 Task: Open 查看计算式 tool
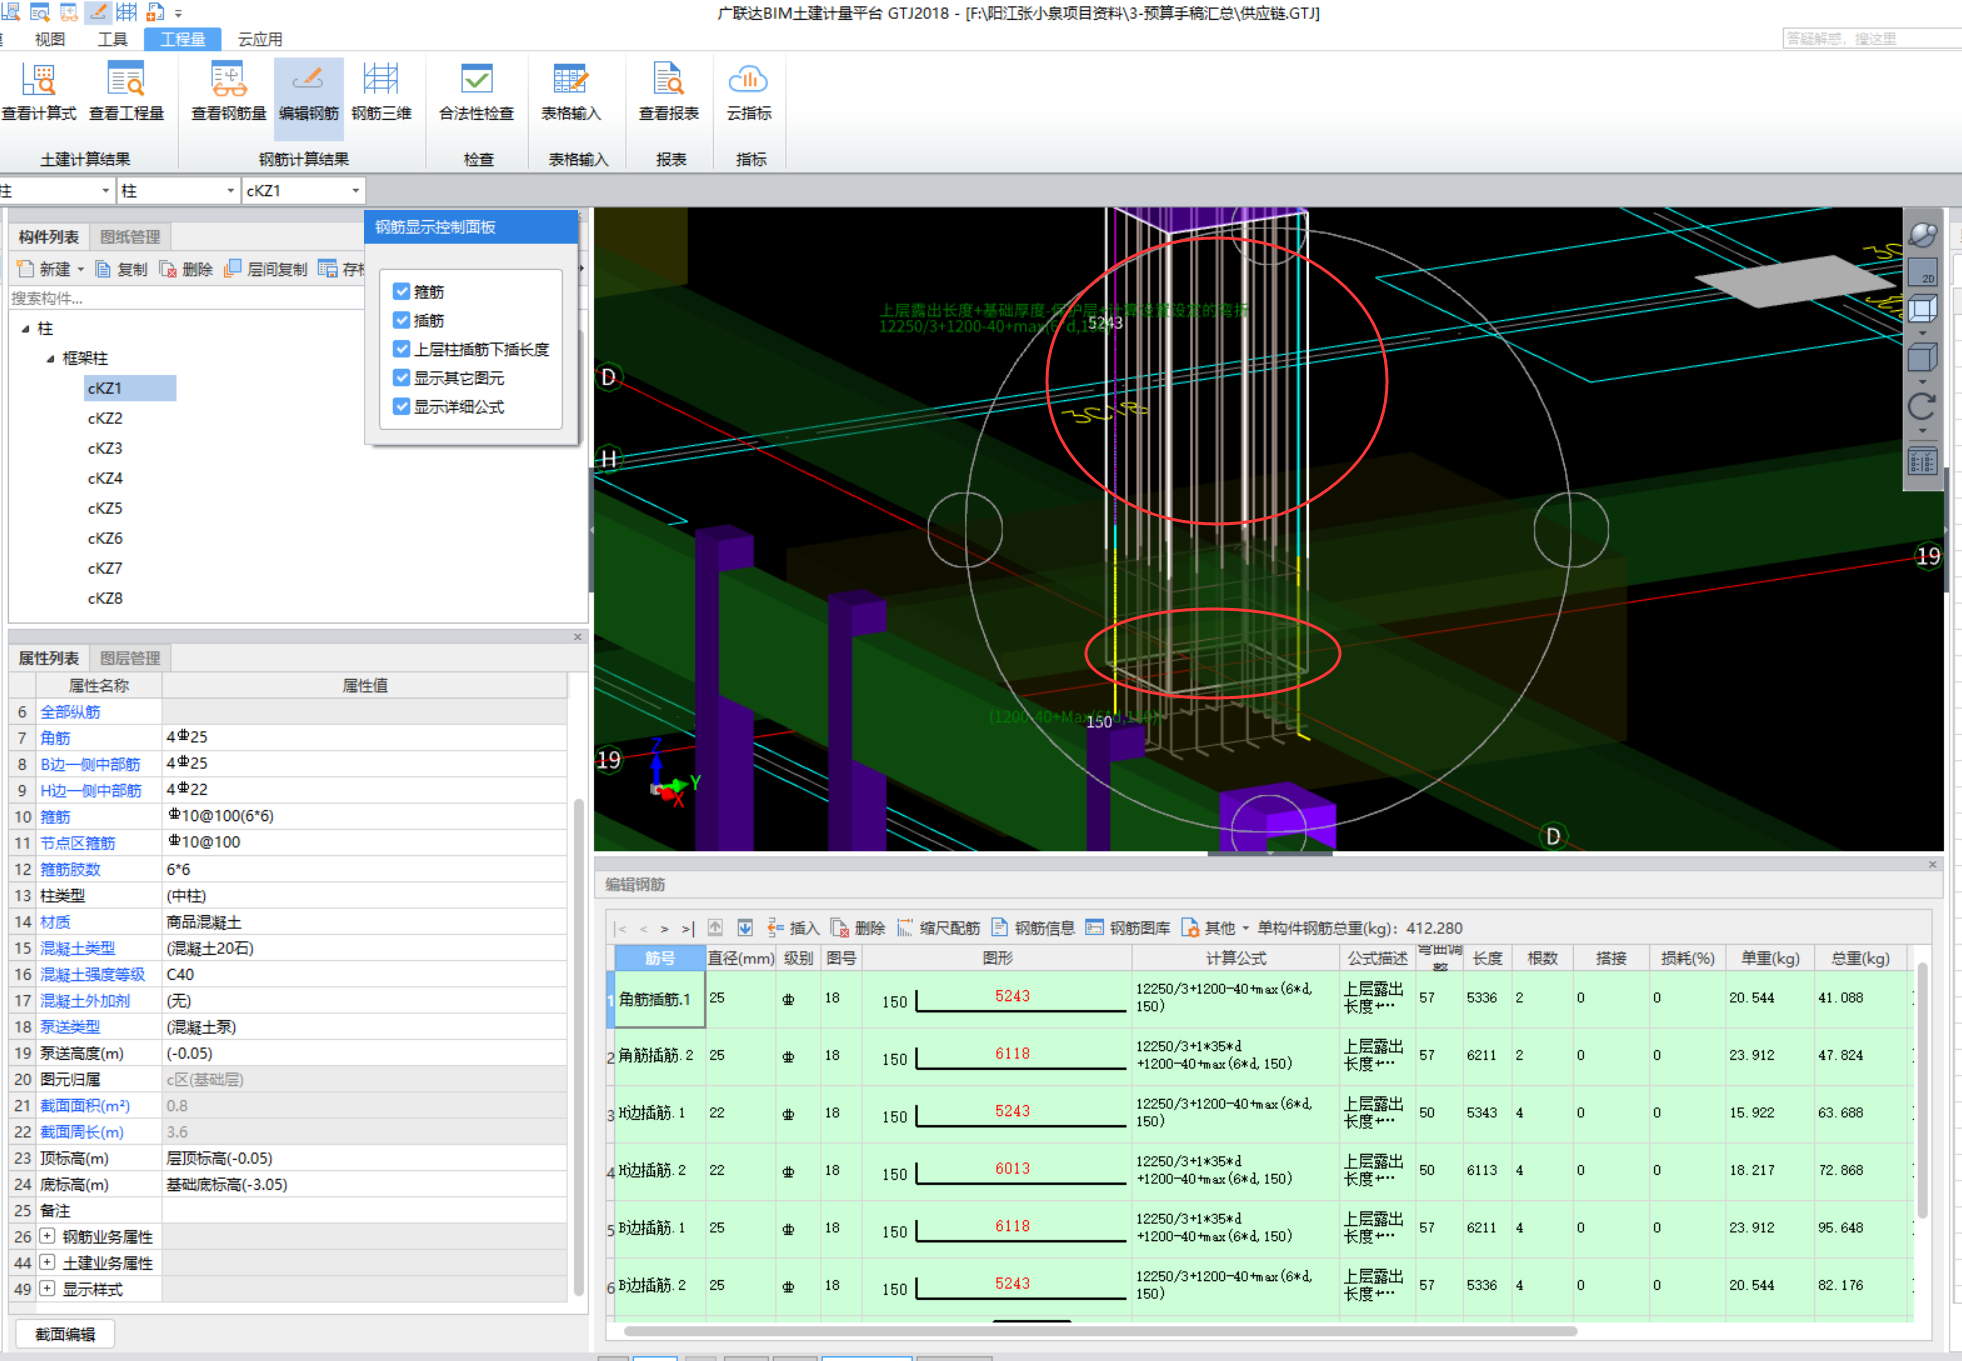click(39, 92)
